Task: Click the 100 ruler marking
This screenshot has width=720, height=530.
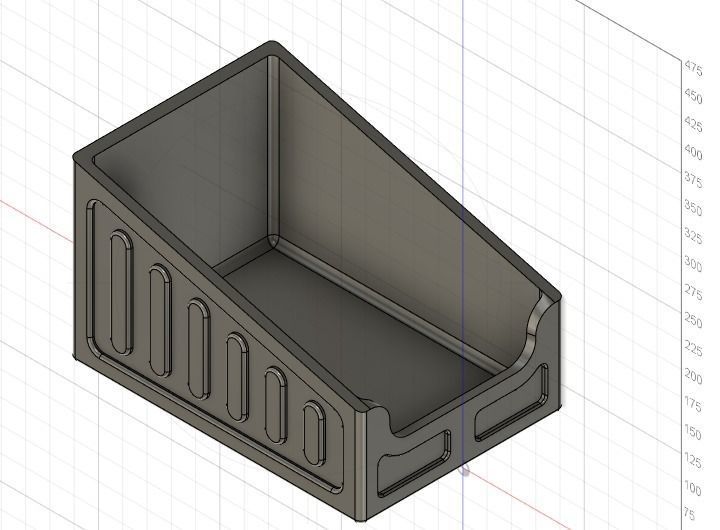Action: tap(693, 489)
